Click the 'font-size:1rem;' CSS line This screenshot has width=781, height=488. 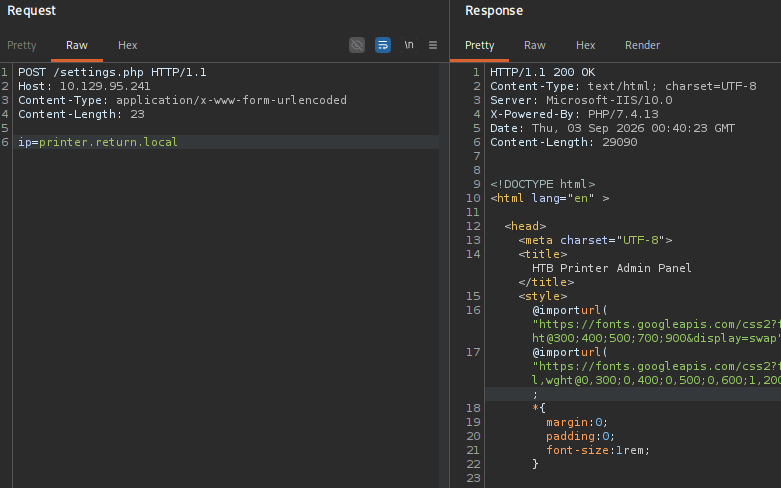(x=598, y=450)
